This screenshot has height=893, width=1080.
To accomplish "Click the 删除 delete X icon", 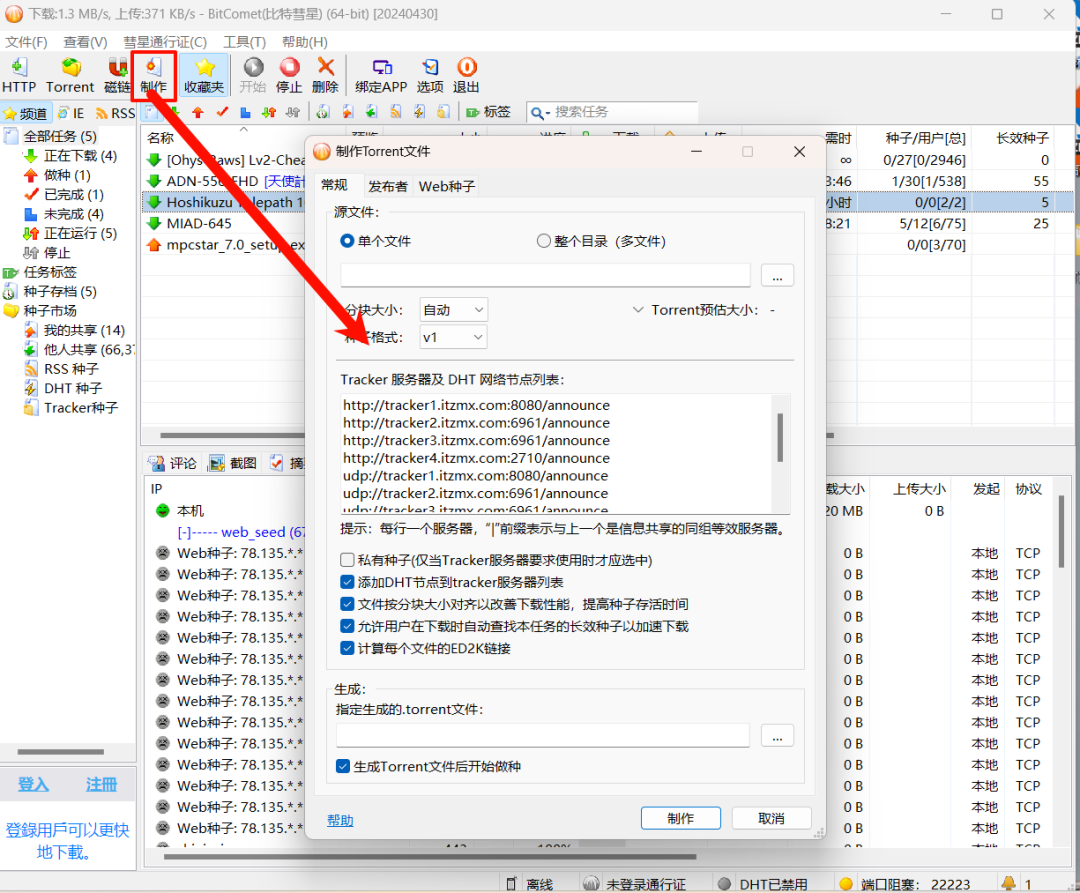I will pos(325,74).
